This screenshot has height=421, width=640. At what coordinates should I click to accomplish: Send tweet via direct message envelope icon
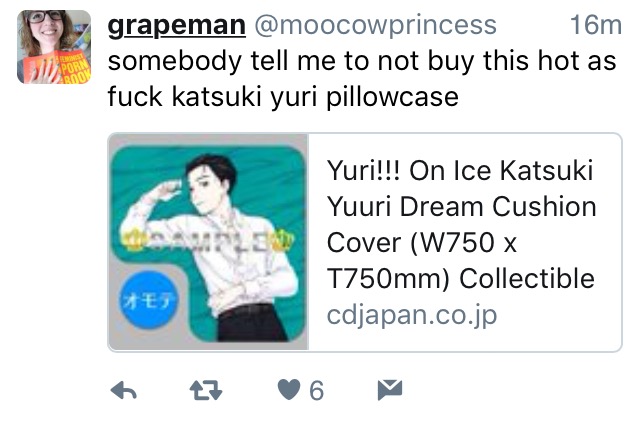tap(390, 389)
